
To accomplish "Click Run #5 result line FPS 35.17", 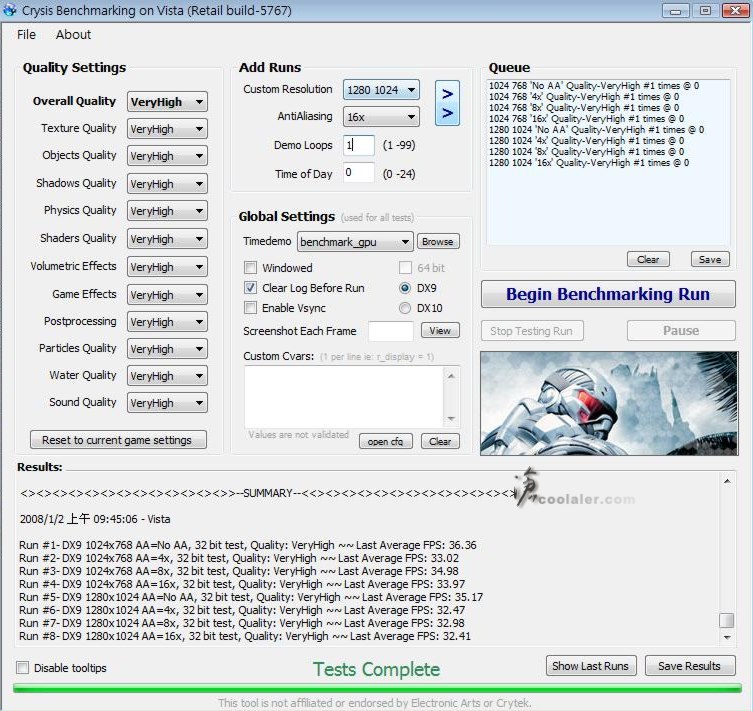I will (251, 597).
